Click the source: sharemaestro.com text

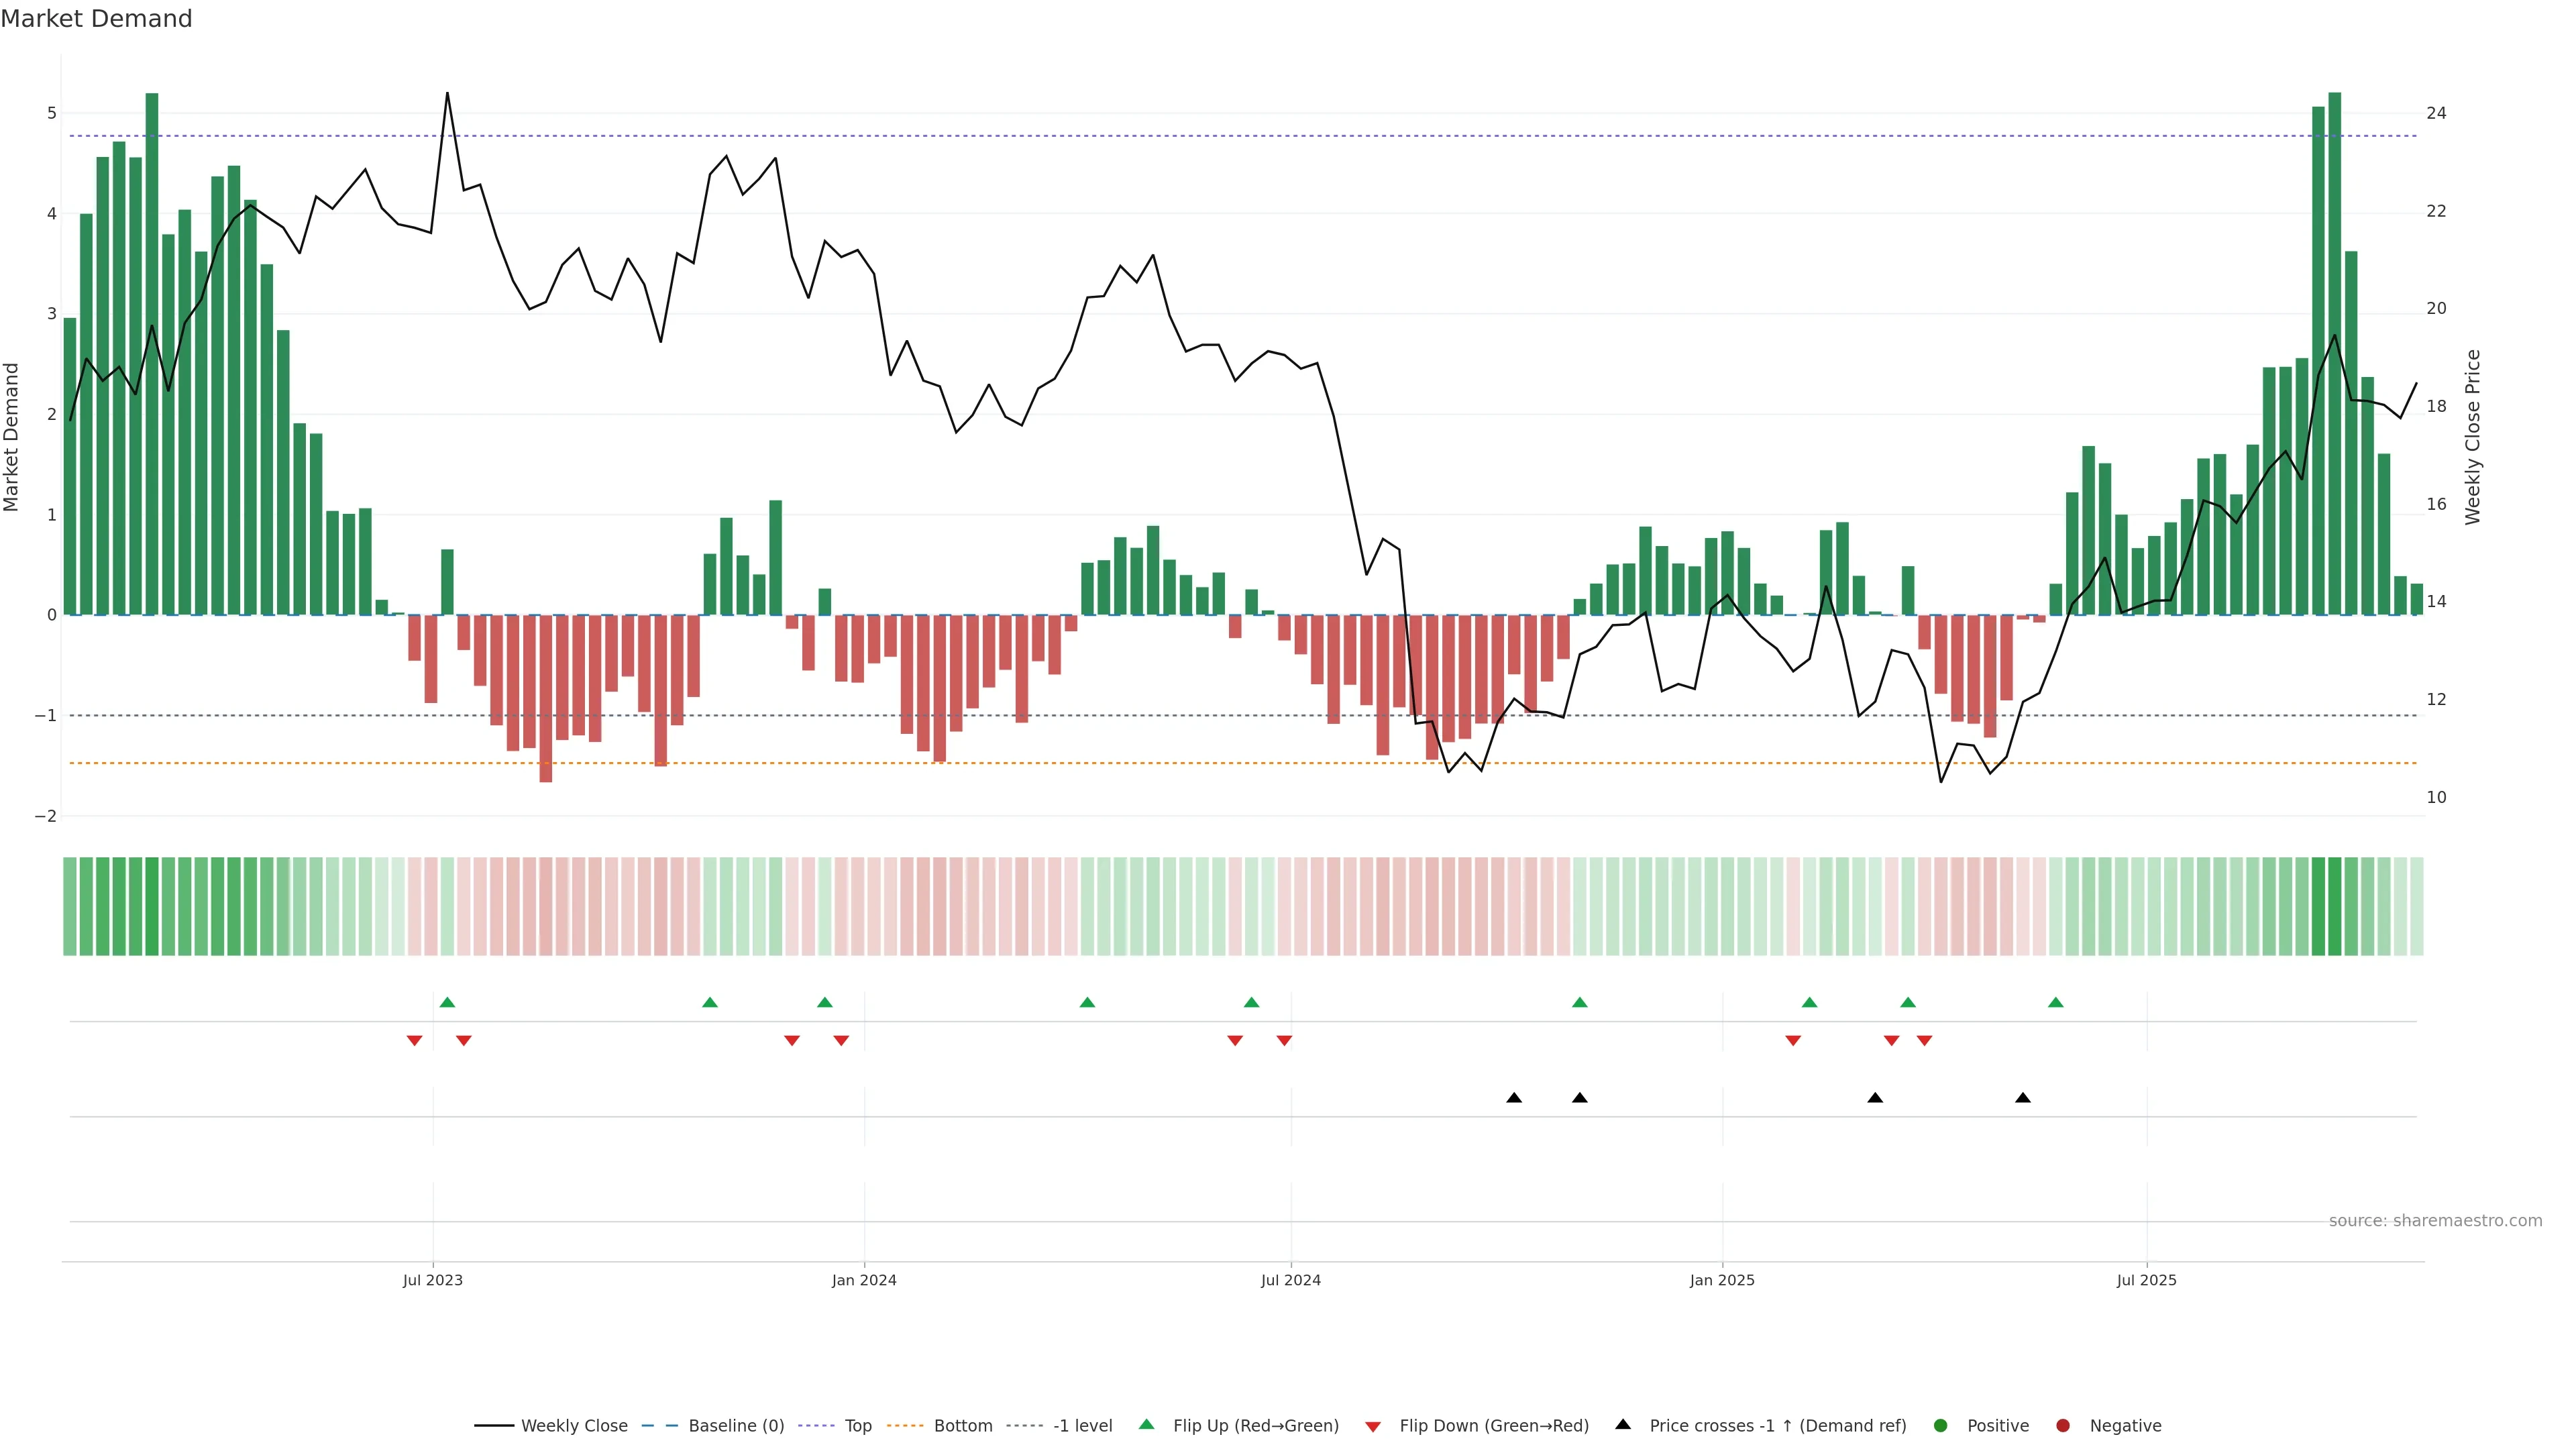2435,1220
